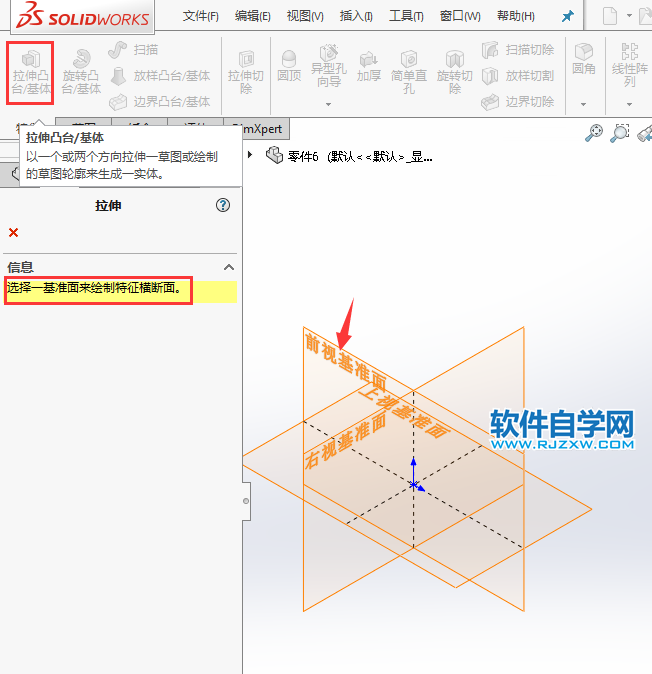Click the SOLIDWORKS logo
652x674 pixels.
coord(83,15)
